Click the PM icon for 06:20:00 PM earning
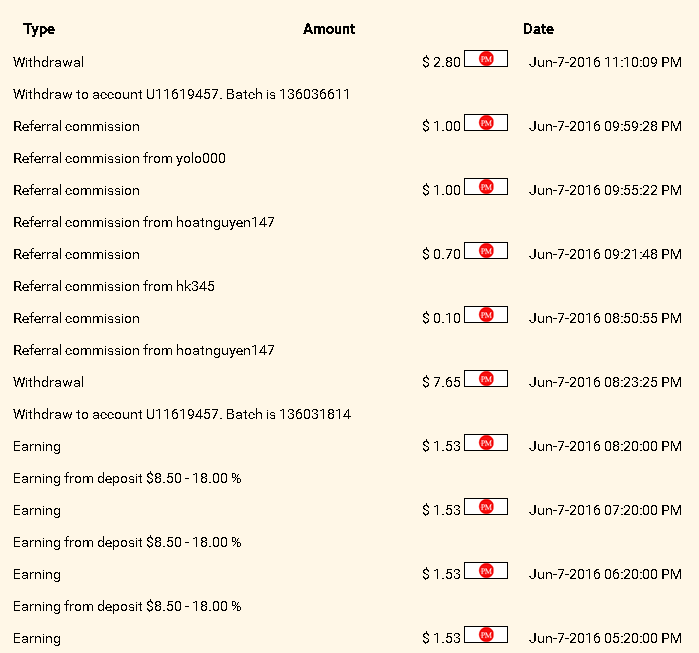Screen dimensions: 699x653 click(x=486, y=571)
